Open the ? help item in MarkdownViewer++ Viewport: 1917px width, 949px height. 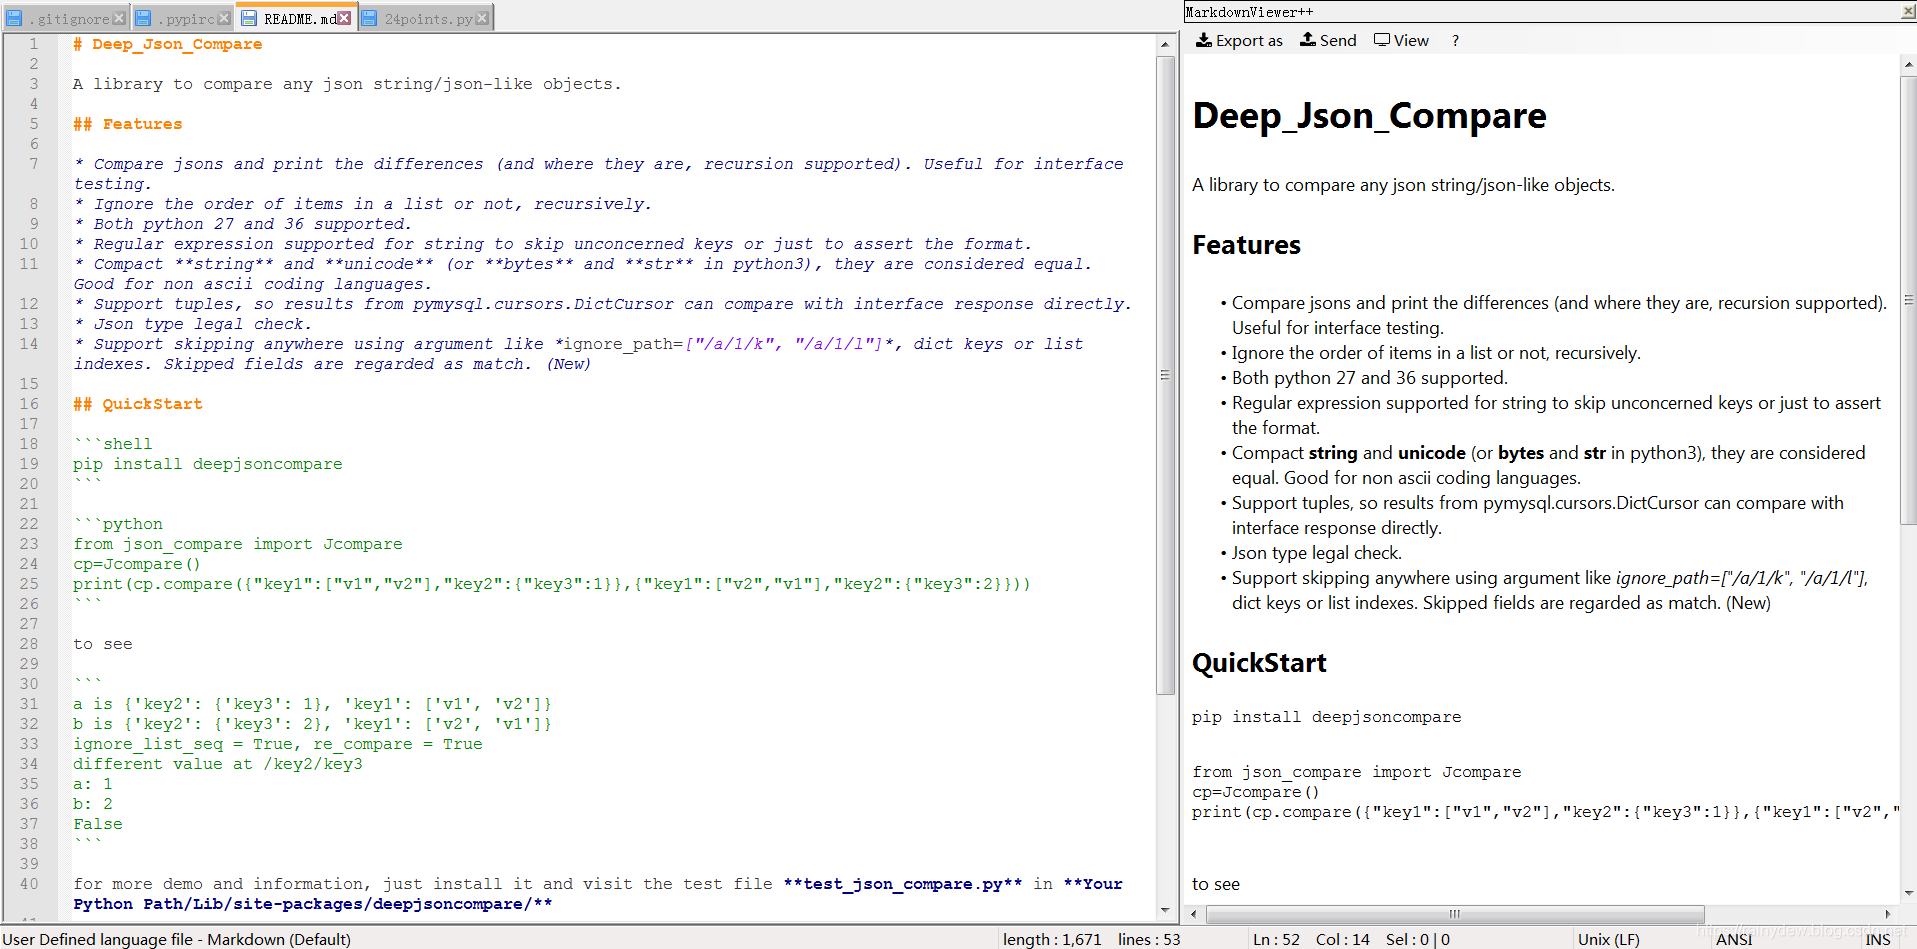tap(1455, 41)
